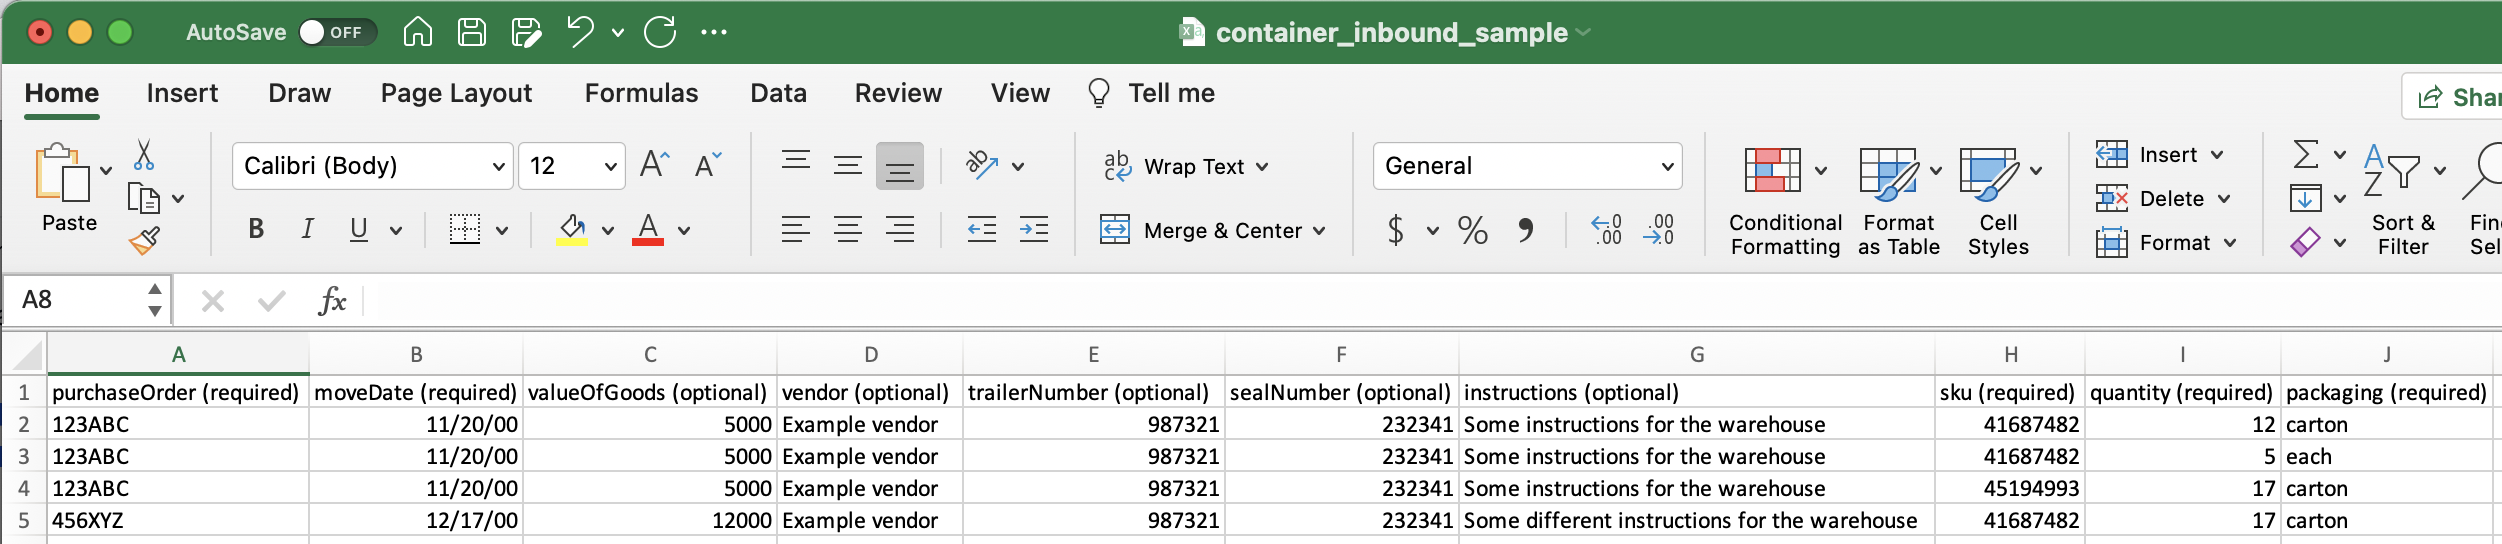Open Format as Table

(1898, 200)
